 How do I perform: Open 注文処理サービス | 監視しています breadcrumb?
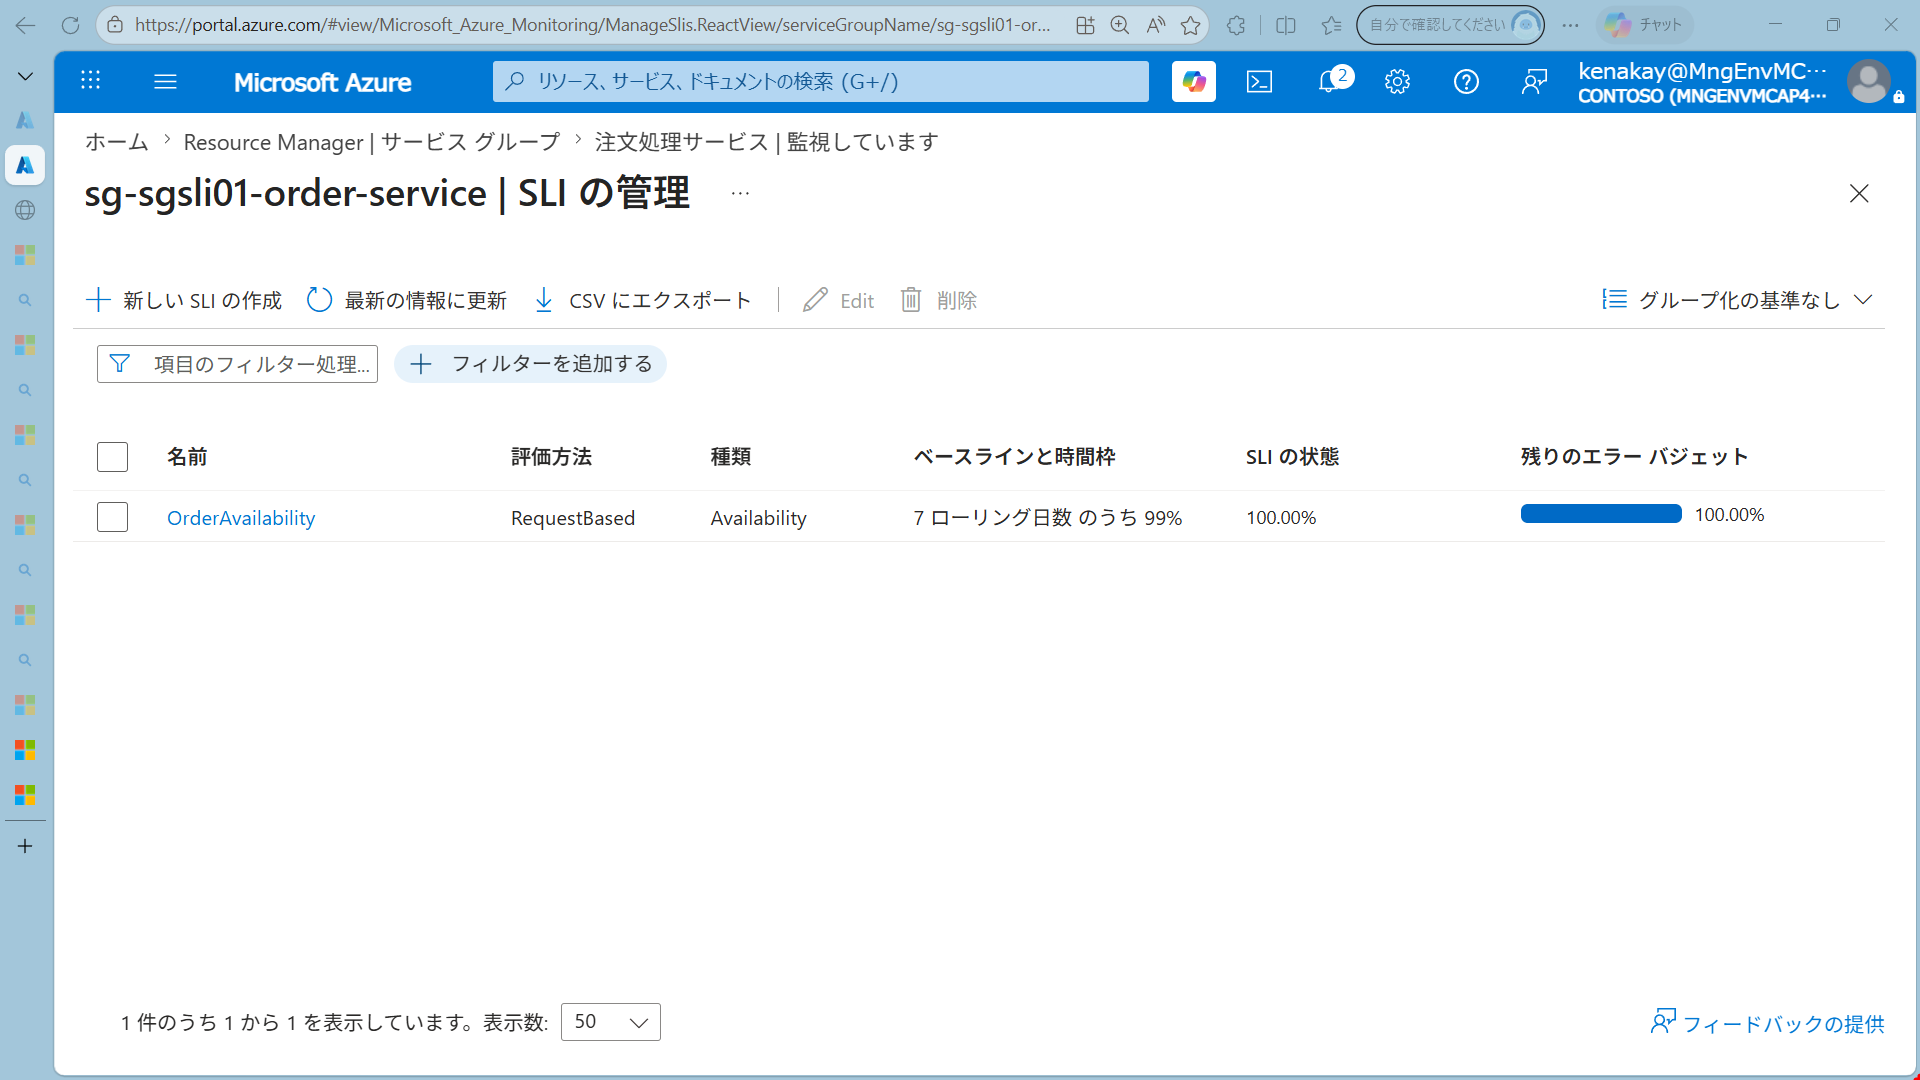coord(766,142)
